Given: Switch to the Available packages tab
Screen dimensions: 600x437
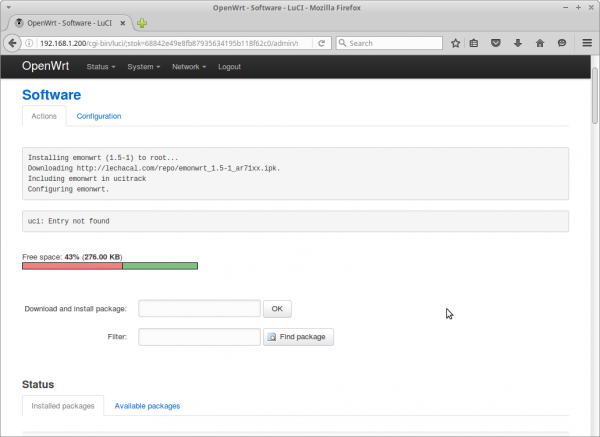Looking at the screenshot, I should click(x=147, y=406).
